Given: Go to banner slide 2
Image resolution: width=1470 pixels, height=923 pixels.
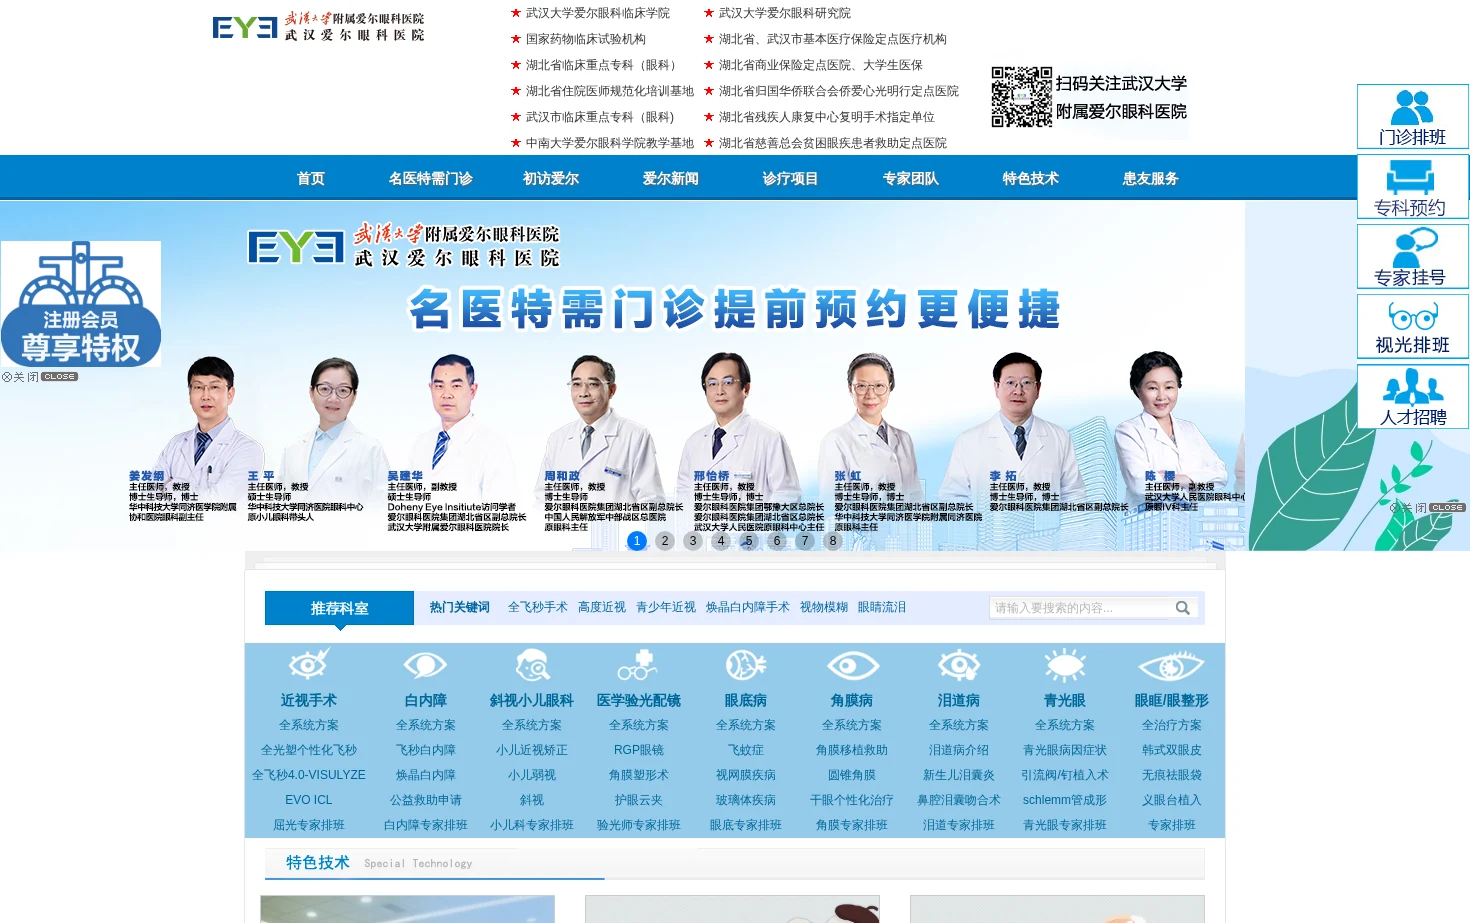Looking at the screenshot, I should tap(665, 541).
